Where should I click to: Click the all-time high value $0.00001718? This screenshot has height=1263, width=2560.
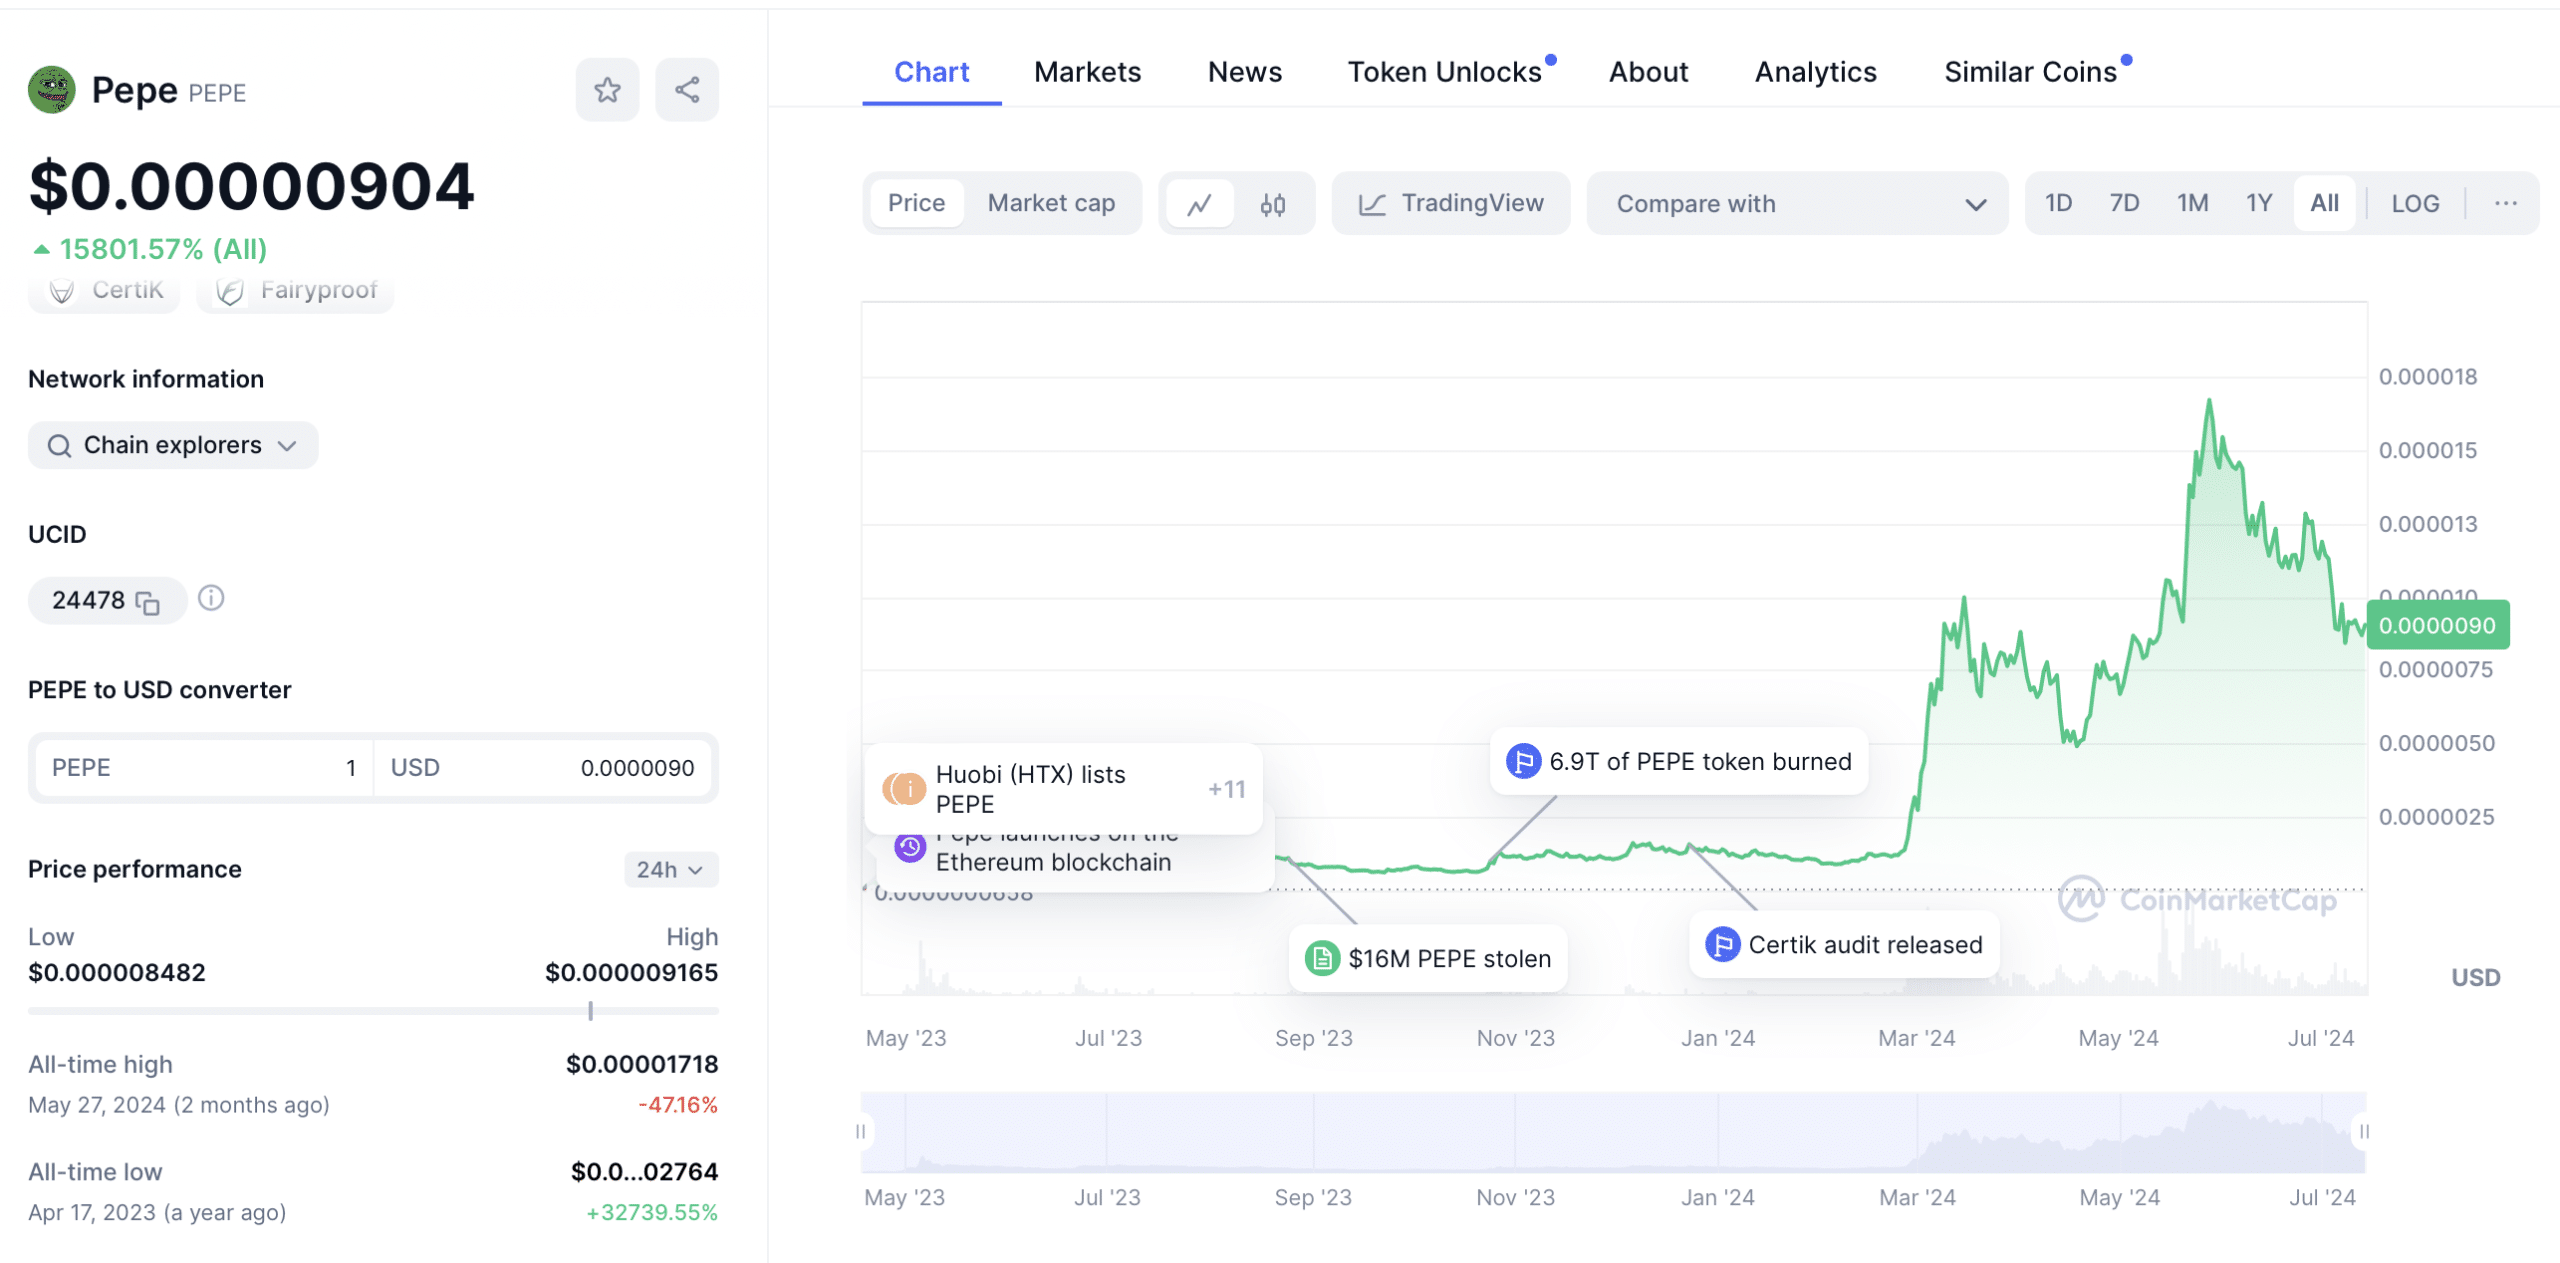click(642, 1064)
